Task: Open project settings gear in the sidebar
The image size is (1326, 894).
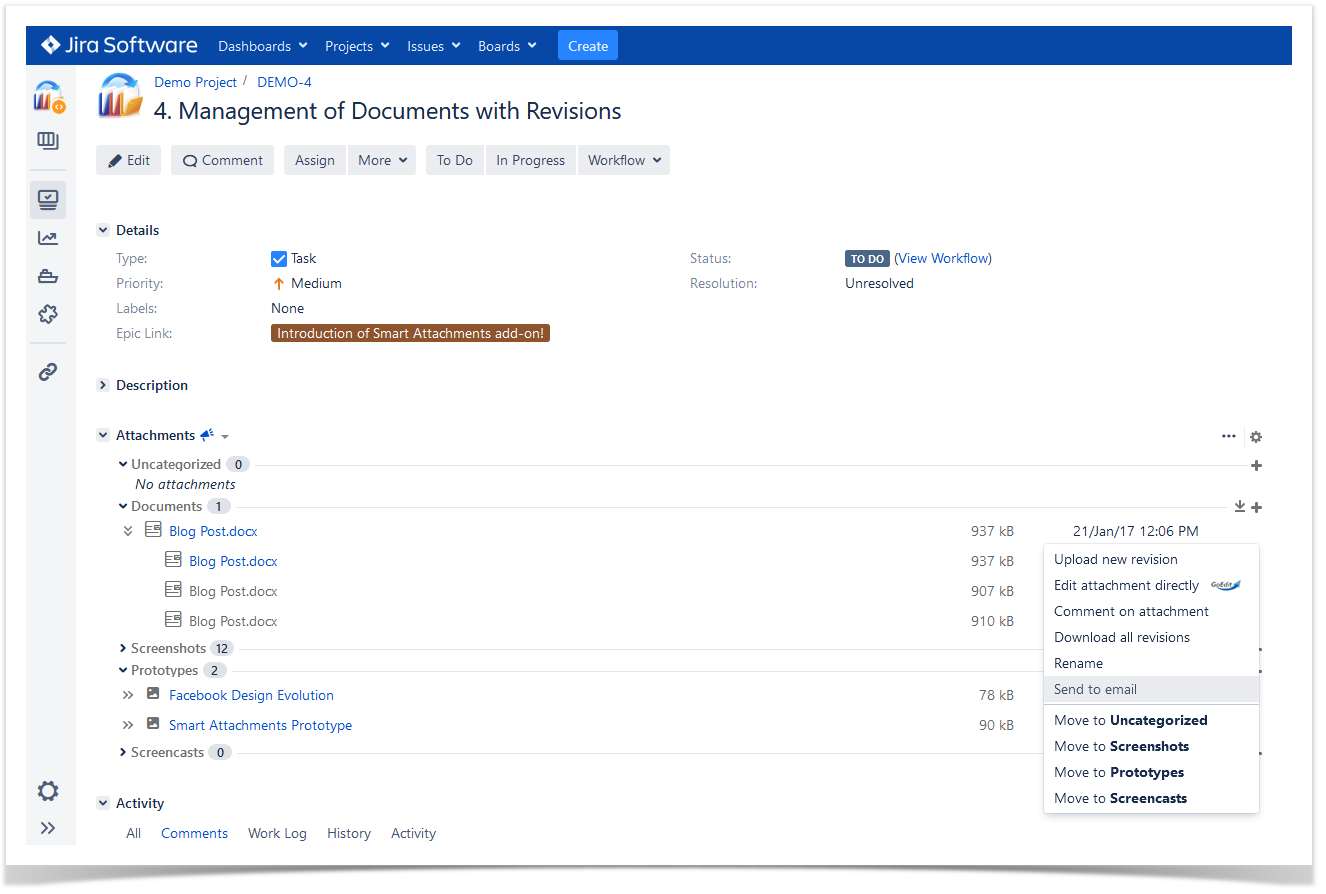Action: 48,791
